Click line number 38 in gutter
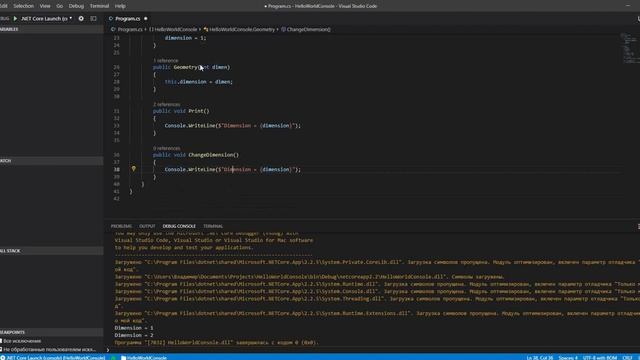The width and height of the screenshot is (640, 360). (117, 169)
